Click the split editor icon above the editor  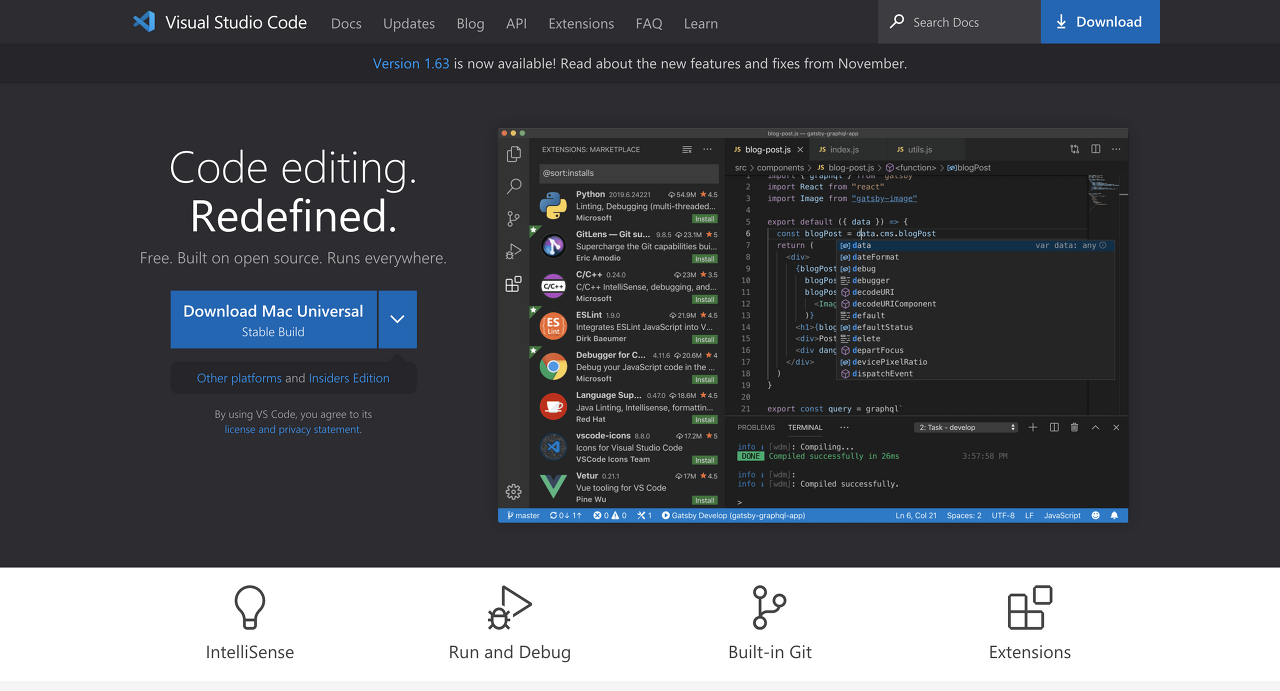(x=1096, y=149)
